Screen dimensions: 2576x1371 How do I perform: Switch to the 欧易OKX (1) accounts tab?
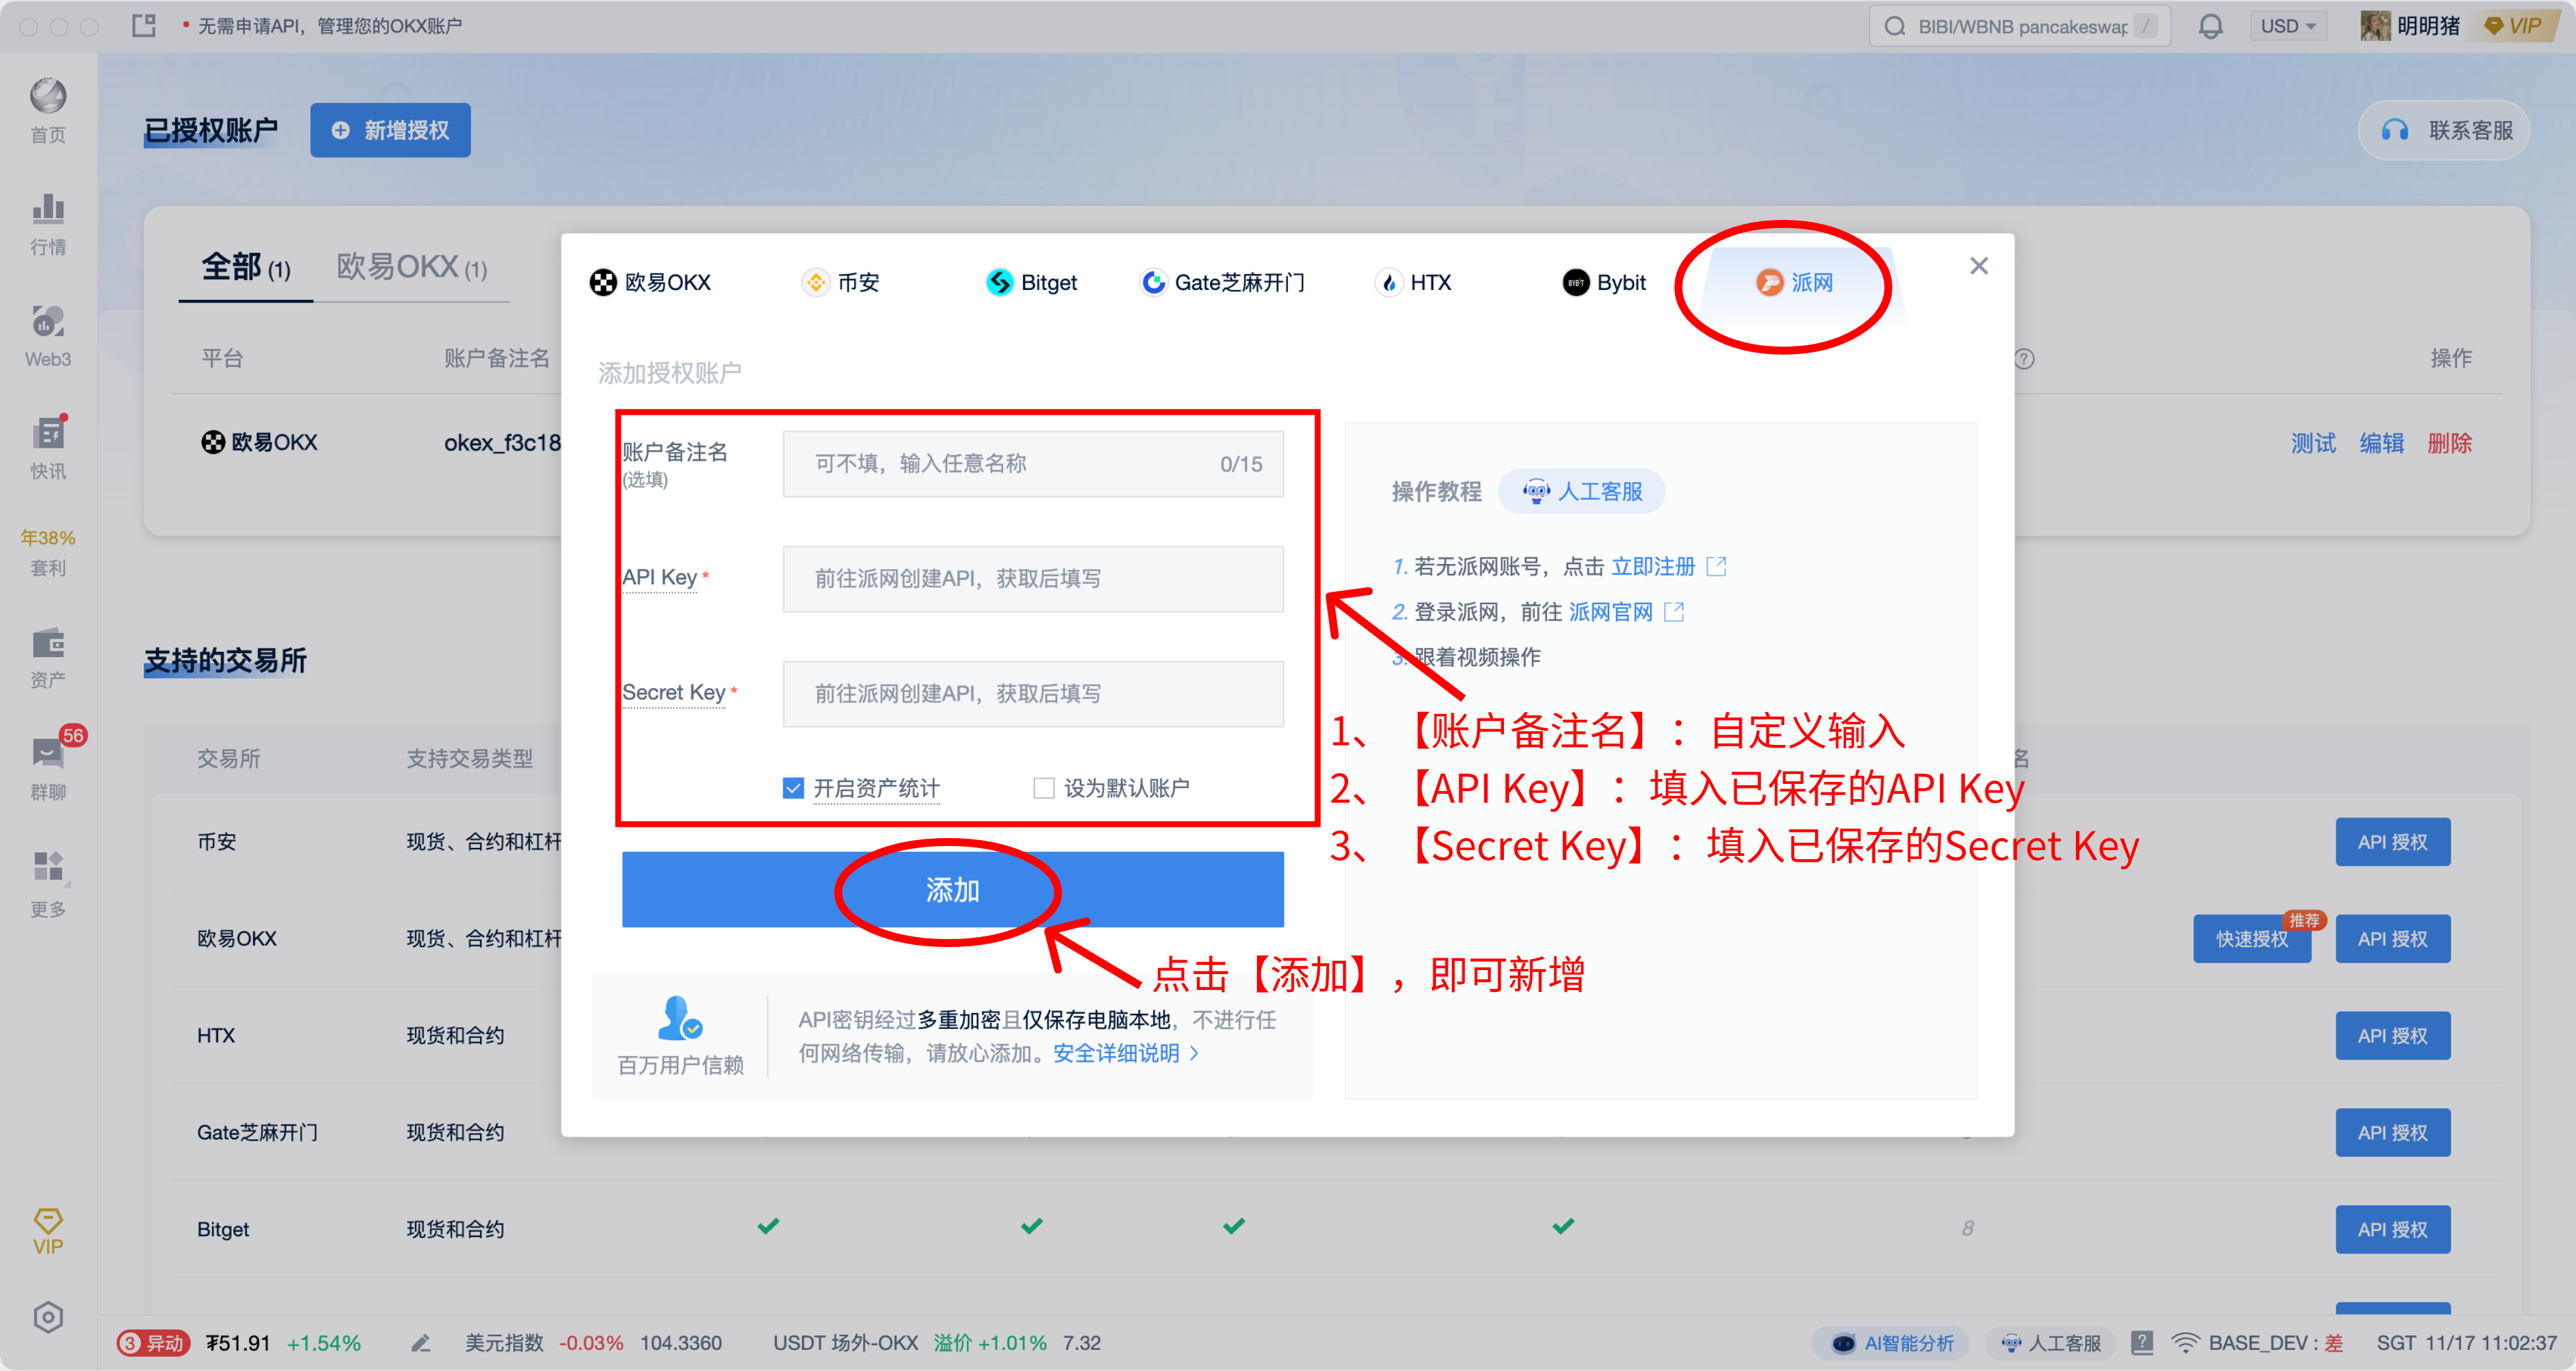pos(412,267)
